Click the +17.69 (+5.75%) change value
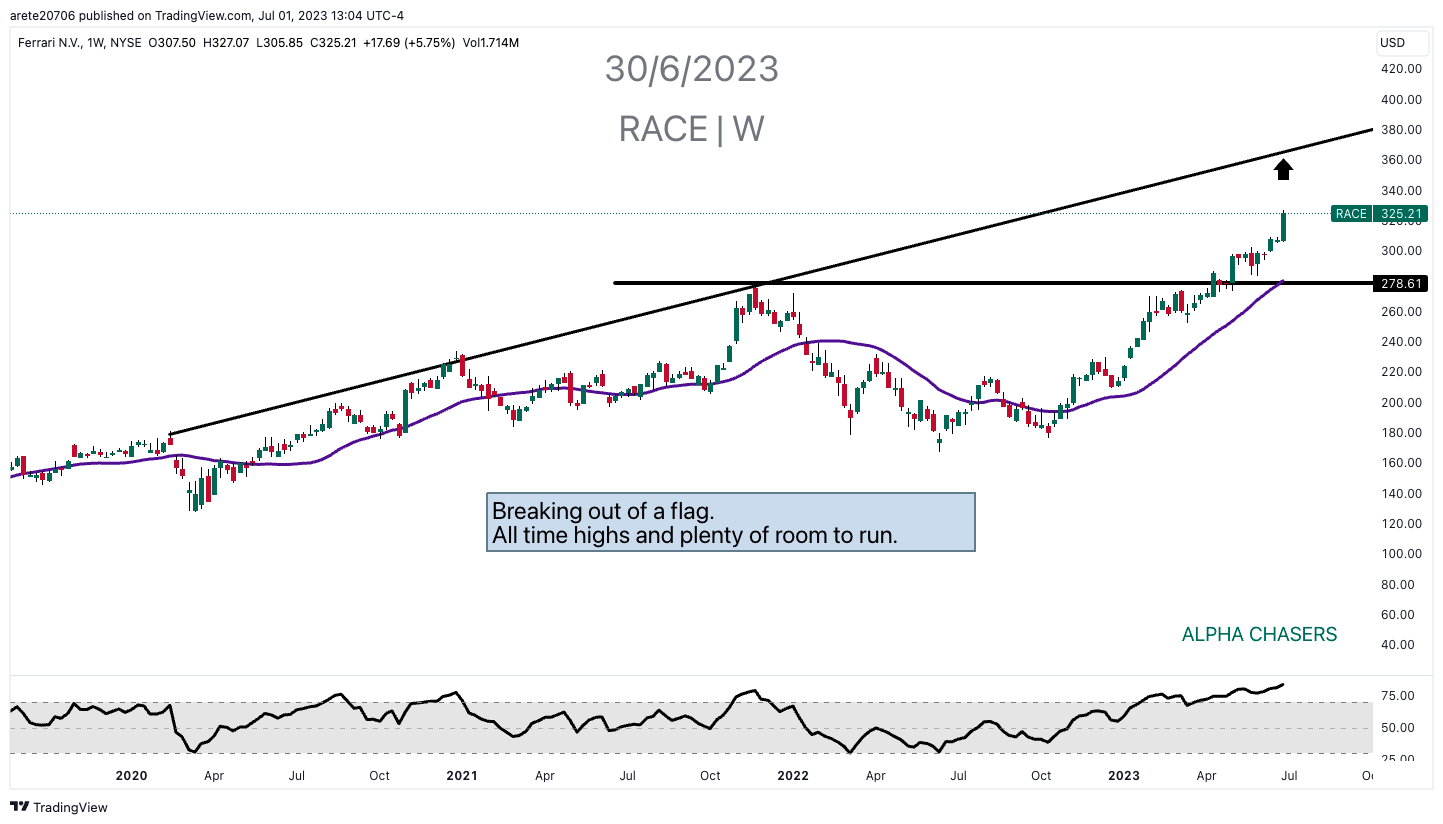This screenshot has width=1443, height=824. click(x=410, y=43)
